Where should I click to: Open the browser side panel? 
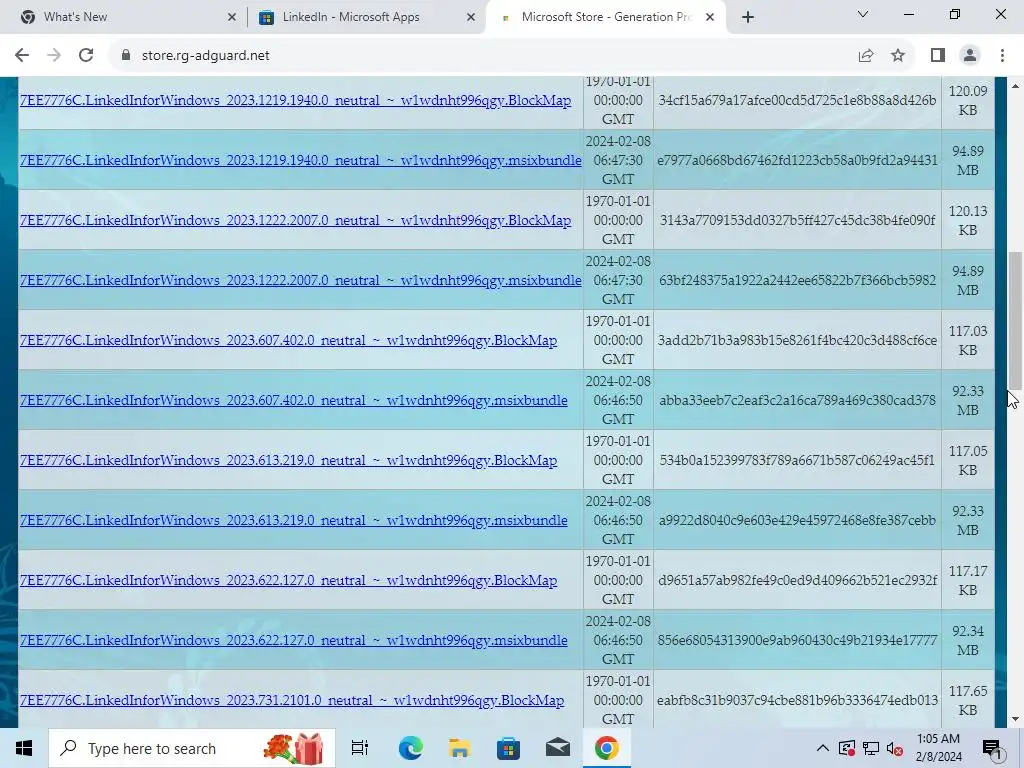[x=938, y=56]
